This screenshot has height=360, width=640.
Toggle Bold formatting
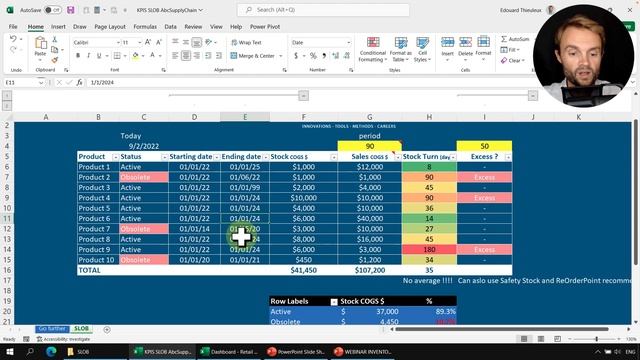point(78,56)
